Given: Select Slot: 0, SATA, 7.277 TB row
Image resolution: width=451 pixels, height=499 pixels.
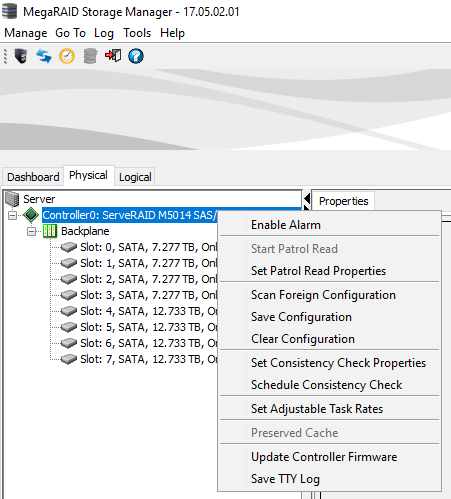Looking at the screenshot, I should coord(148,247).
